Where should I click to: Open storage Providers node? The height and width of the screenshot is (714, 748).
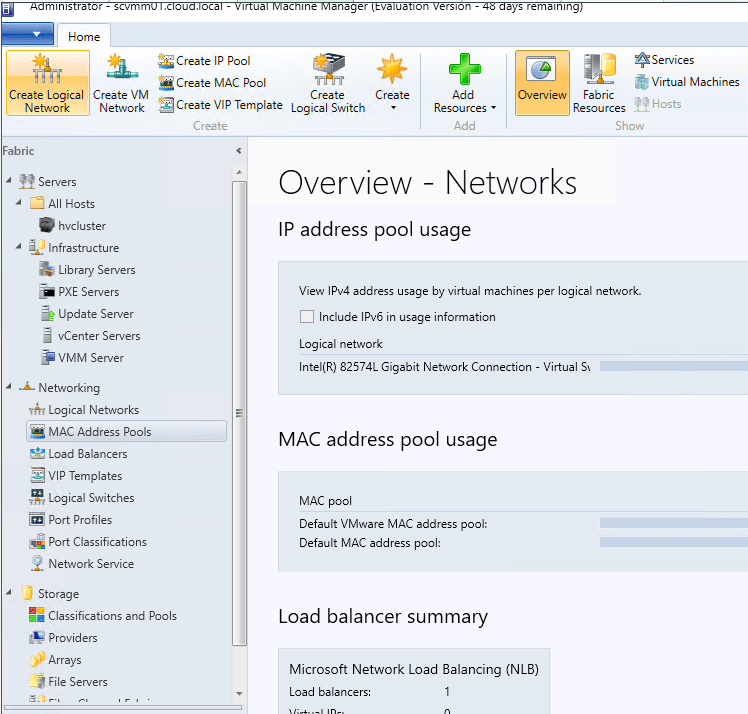63,637
